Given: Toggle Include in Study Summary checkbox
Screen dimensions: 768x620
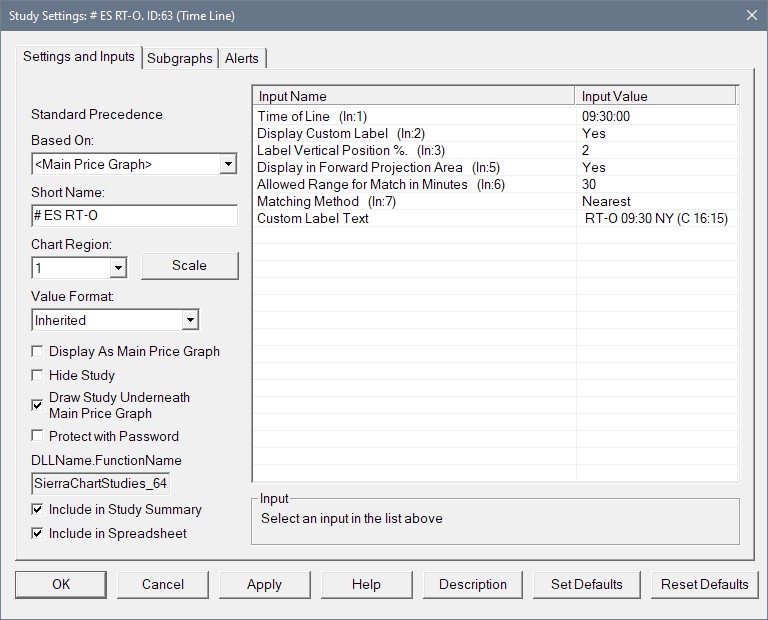Looking at the screenshot, I should (x=38, y=509).
